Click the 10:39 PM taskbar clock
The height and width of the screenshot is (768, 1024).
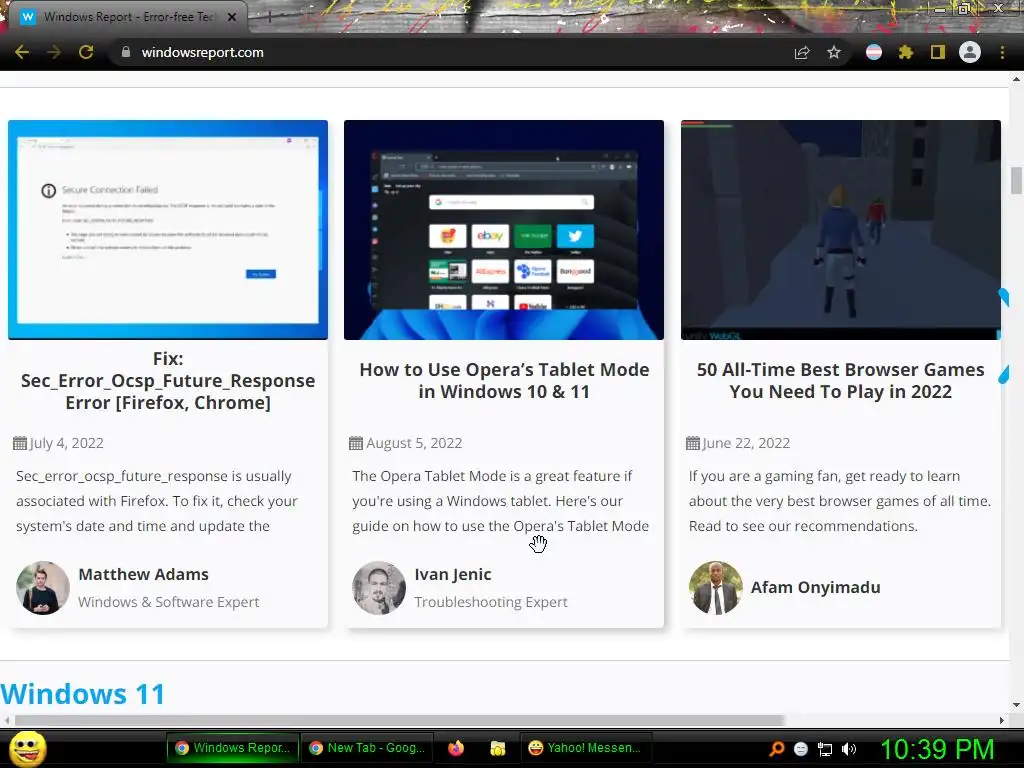937,749
